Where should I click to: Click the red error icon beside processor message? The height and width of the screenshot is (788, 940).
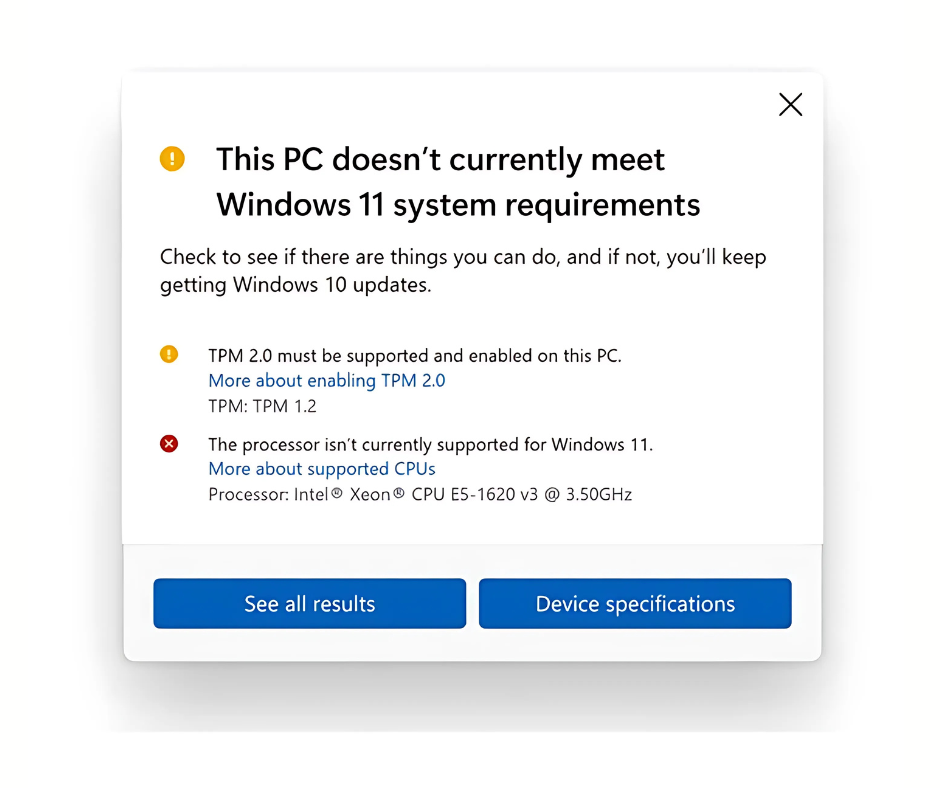point(169,444)
